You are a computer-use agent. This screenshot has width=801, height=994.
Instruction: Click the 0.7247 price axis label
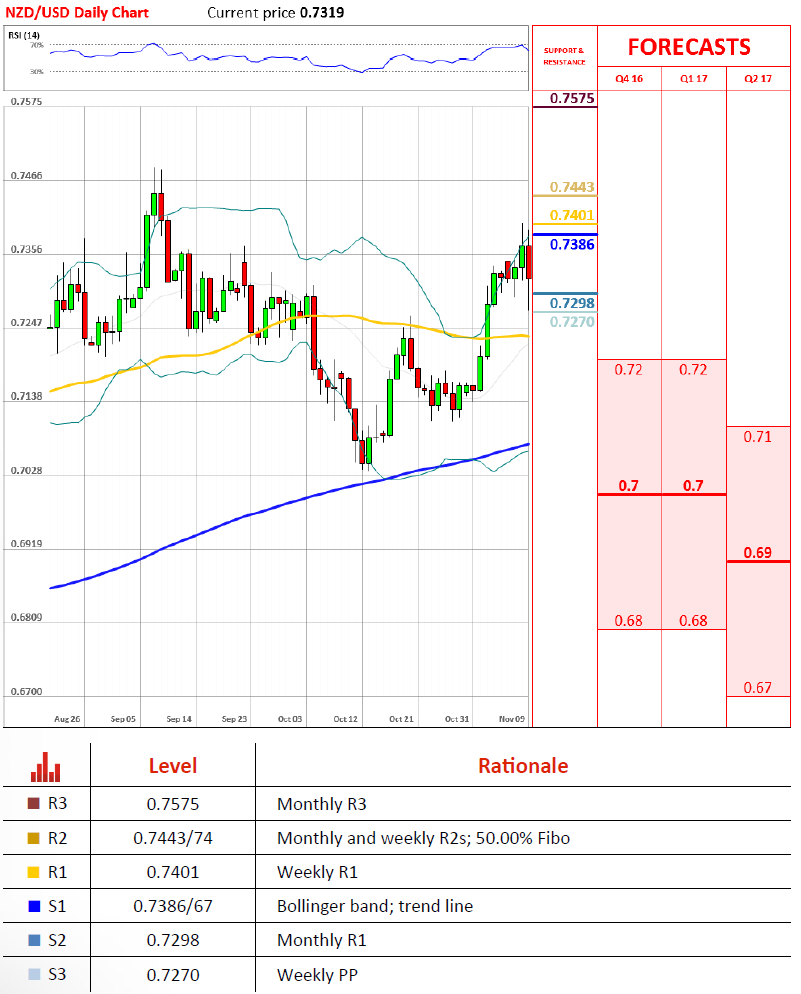coord(27,323)
